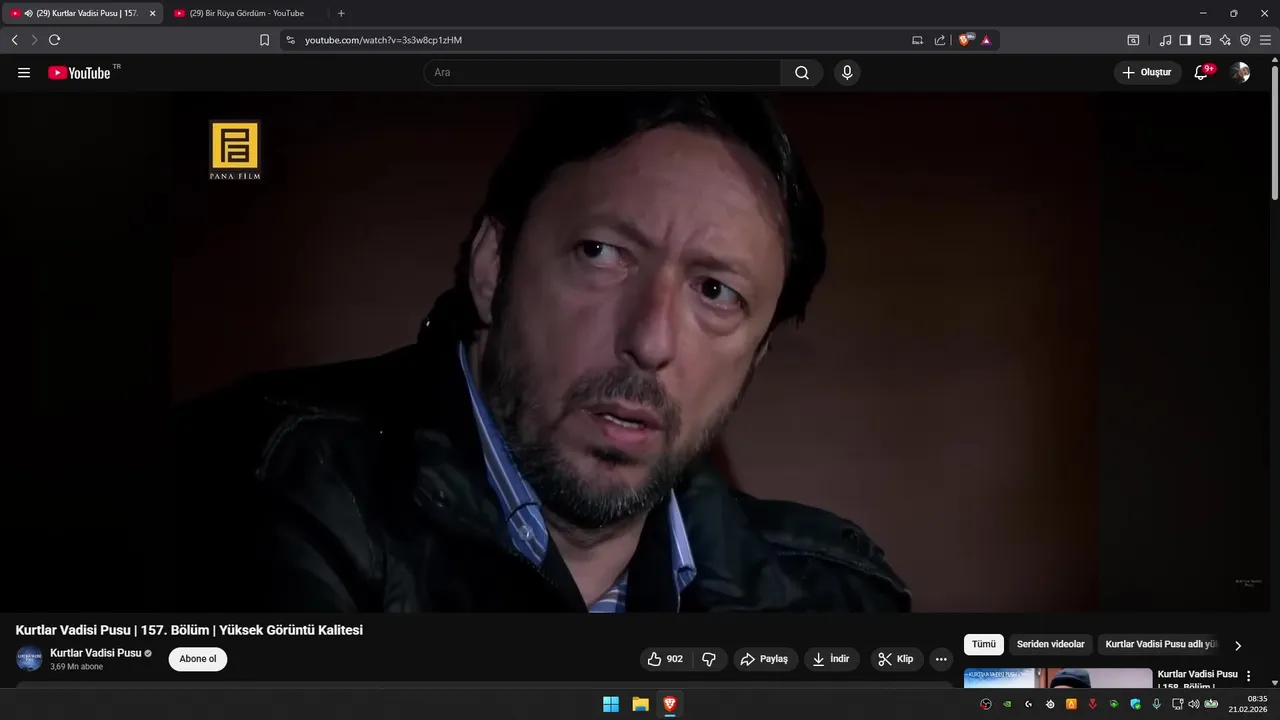The image size is (1280, 720).
Task: Open options for suggested 158. Bölüm video
Action: [1248, 676]
